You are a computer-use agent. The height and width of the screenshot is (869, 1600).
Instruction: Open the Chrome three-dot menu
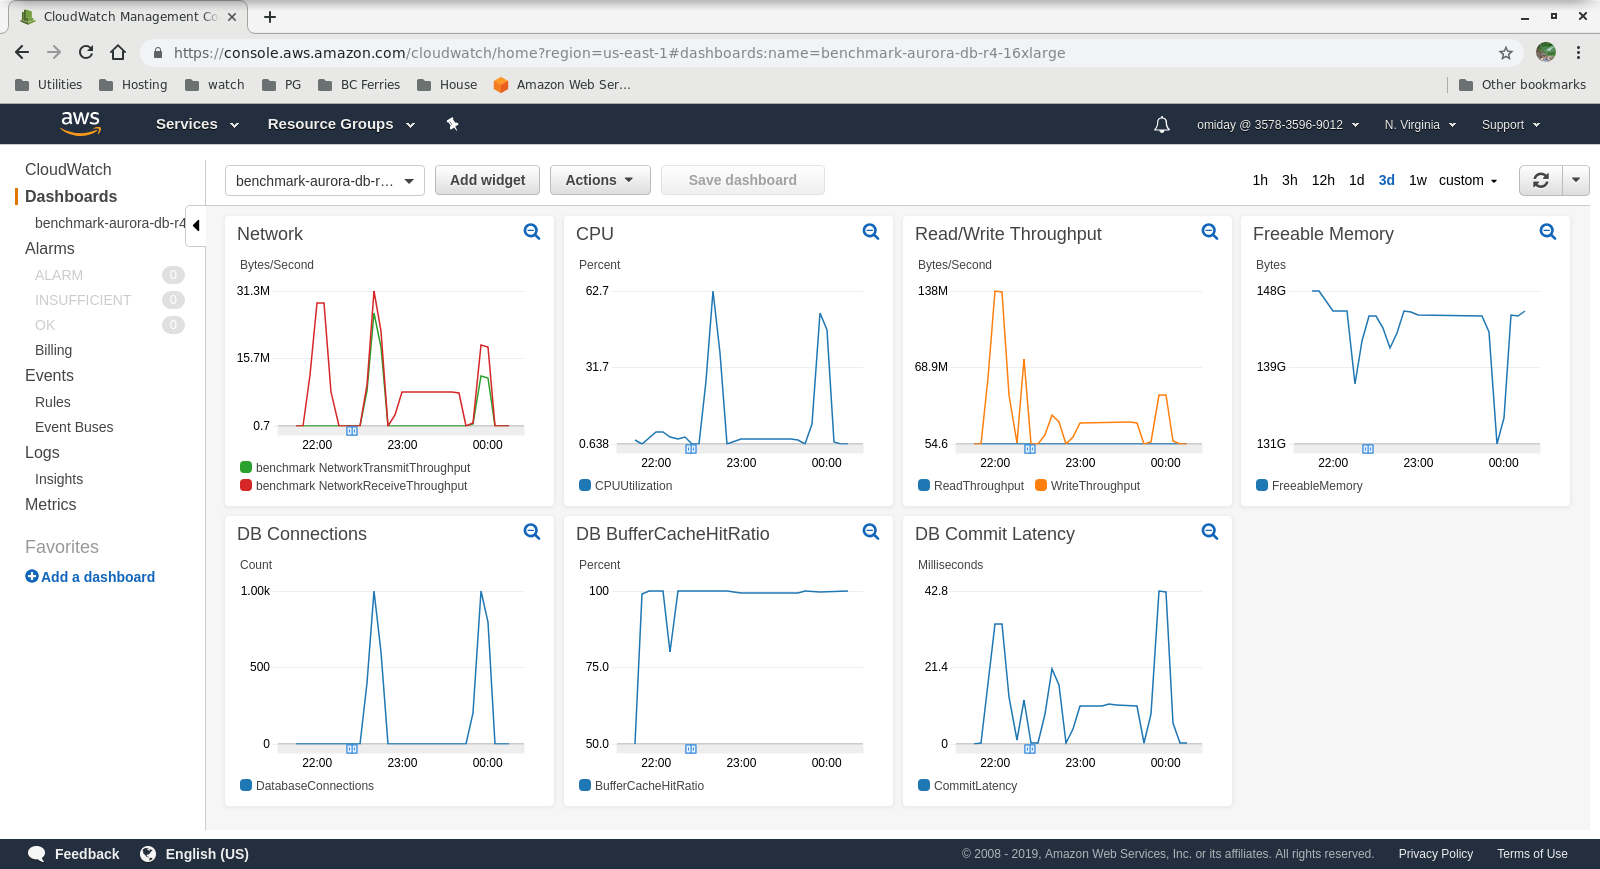pyautogui.click(x=1579, y=52)
